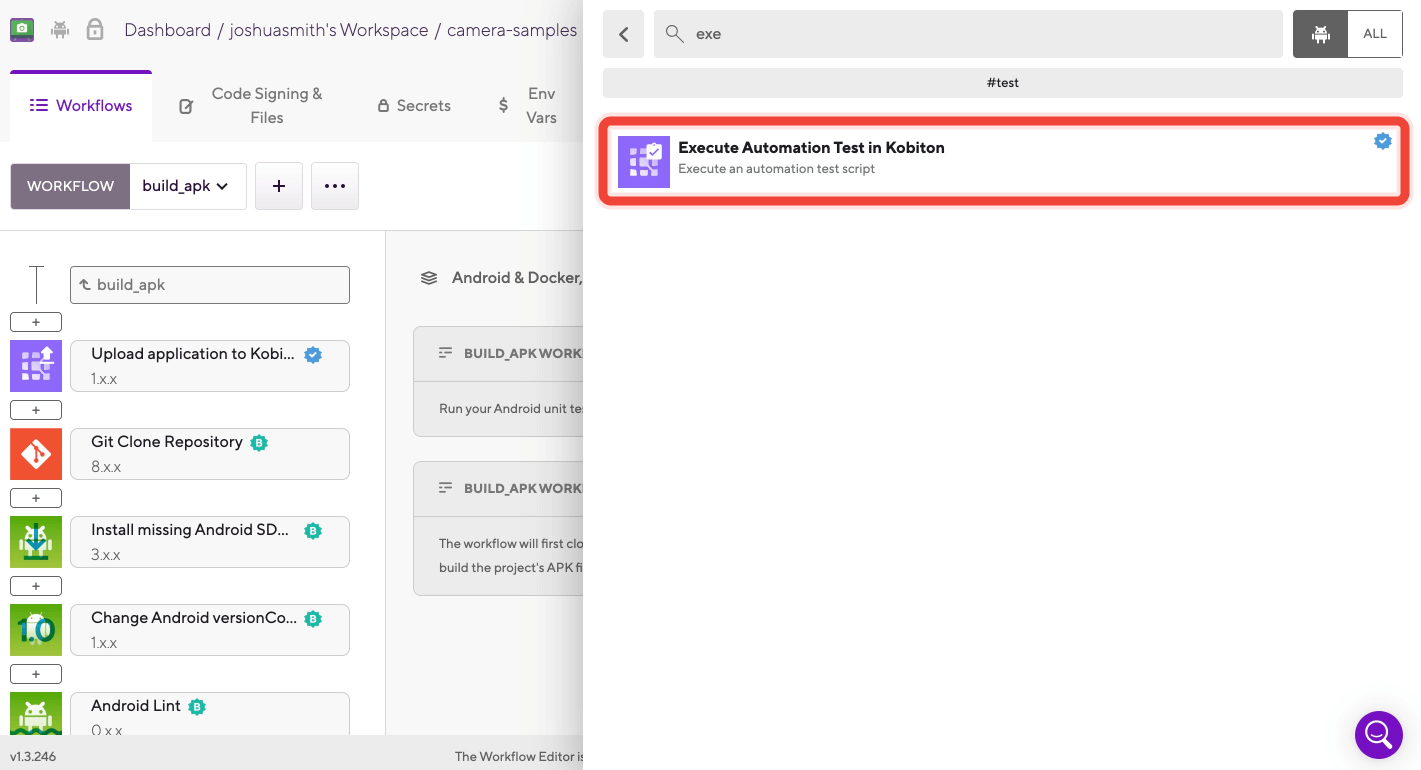
Task: Click Bitrise badge on Android Lint step
Action: 197,707
